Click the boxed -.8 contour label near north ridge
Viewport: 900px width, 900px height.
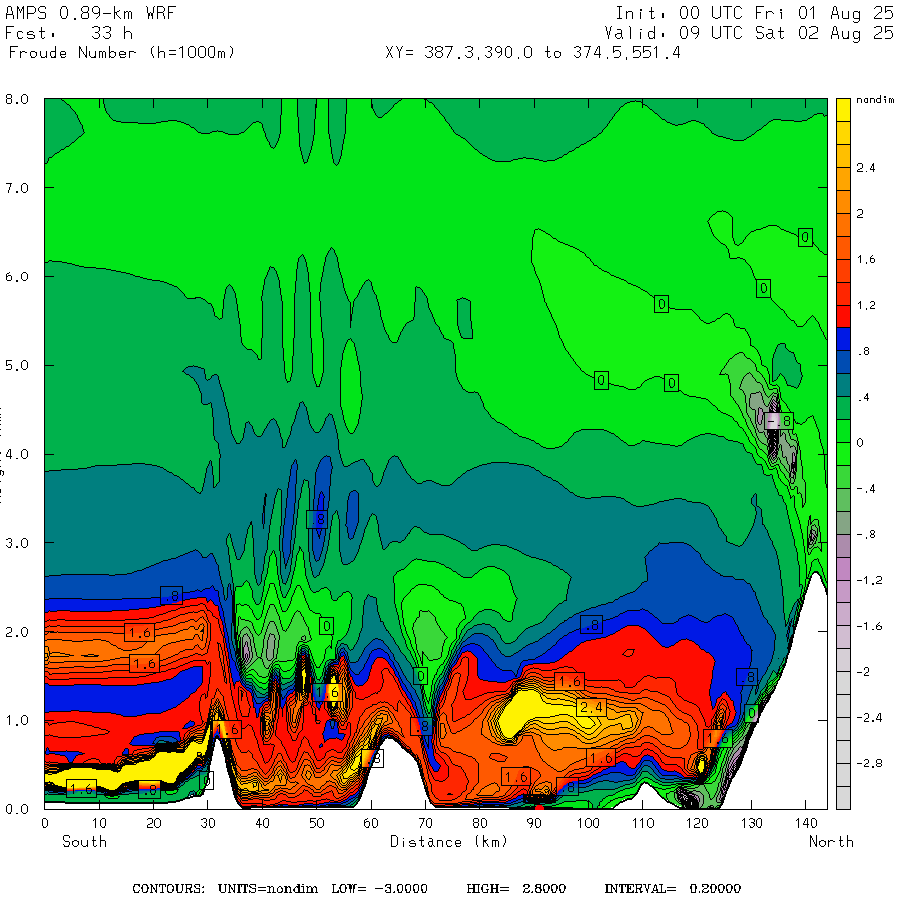(779, 421)
